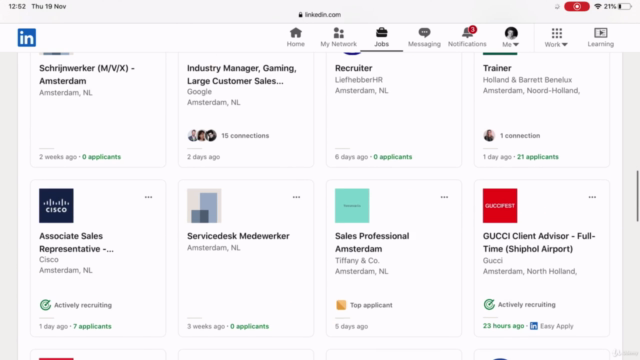
Task: Click the Gucci company name
Action: pyautogui.click(x=493, y=260)
